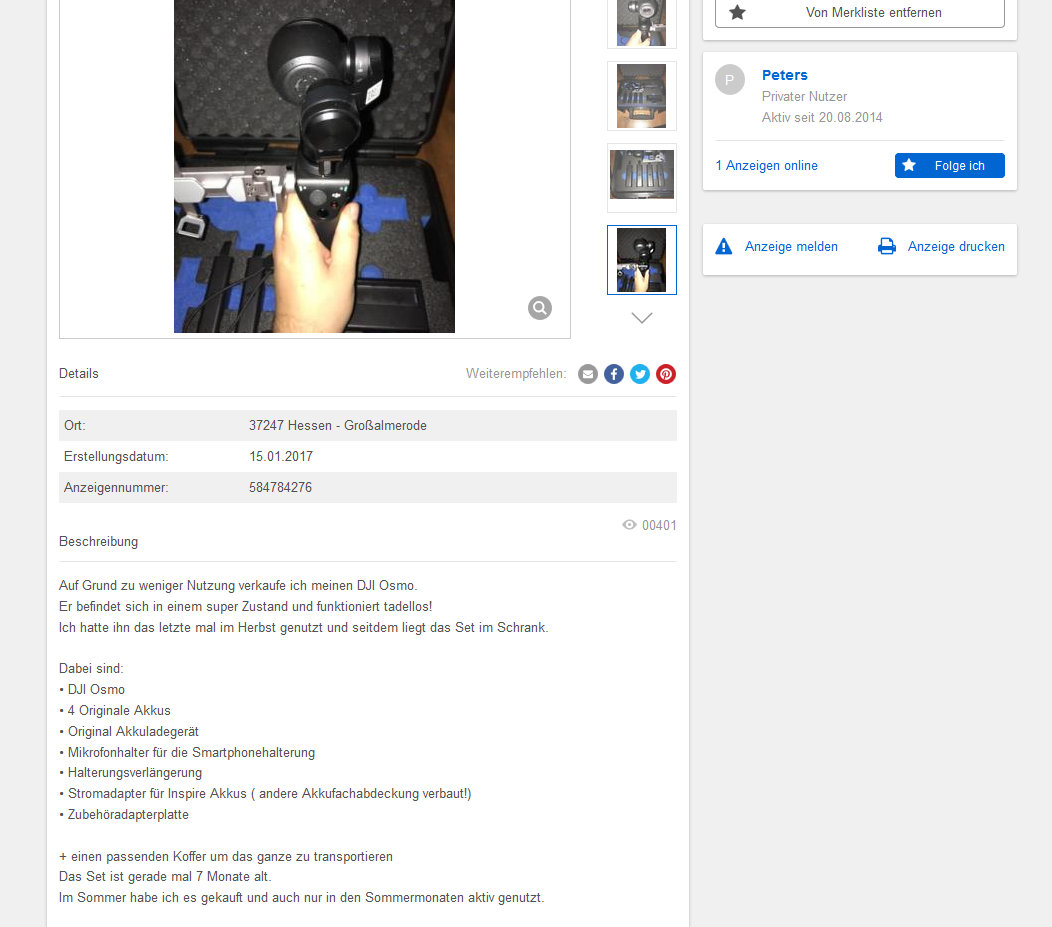Screen dimensions: 1052x927
Task: Select the highlighted handheld Osmo thumbnail
Action: pos(642,260)
